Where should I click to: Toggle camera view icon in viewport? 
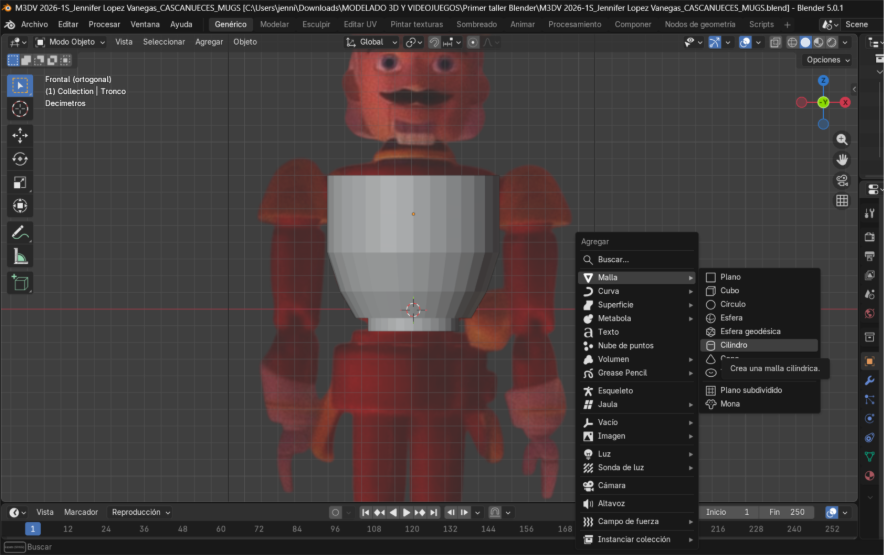click(842, 180)
